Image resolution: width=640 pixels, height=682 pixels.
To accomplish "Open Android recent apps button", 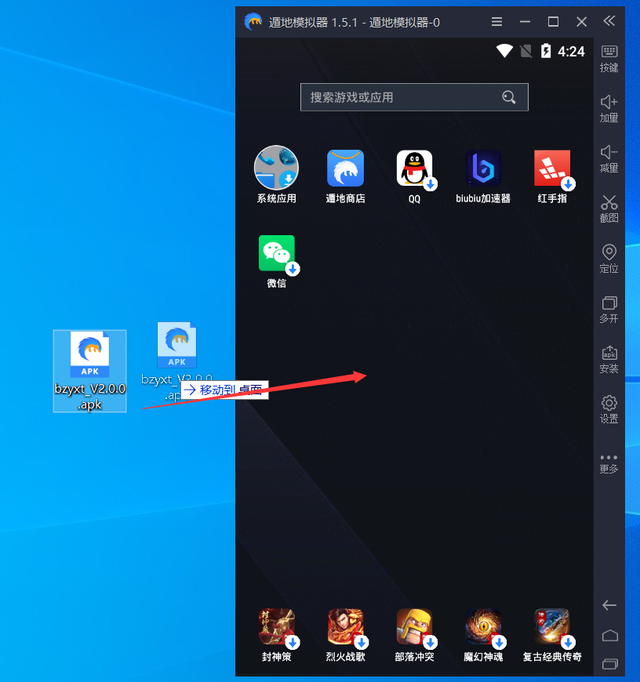I will pyautogui.click(x=610, y=664).
